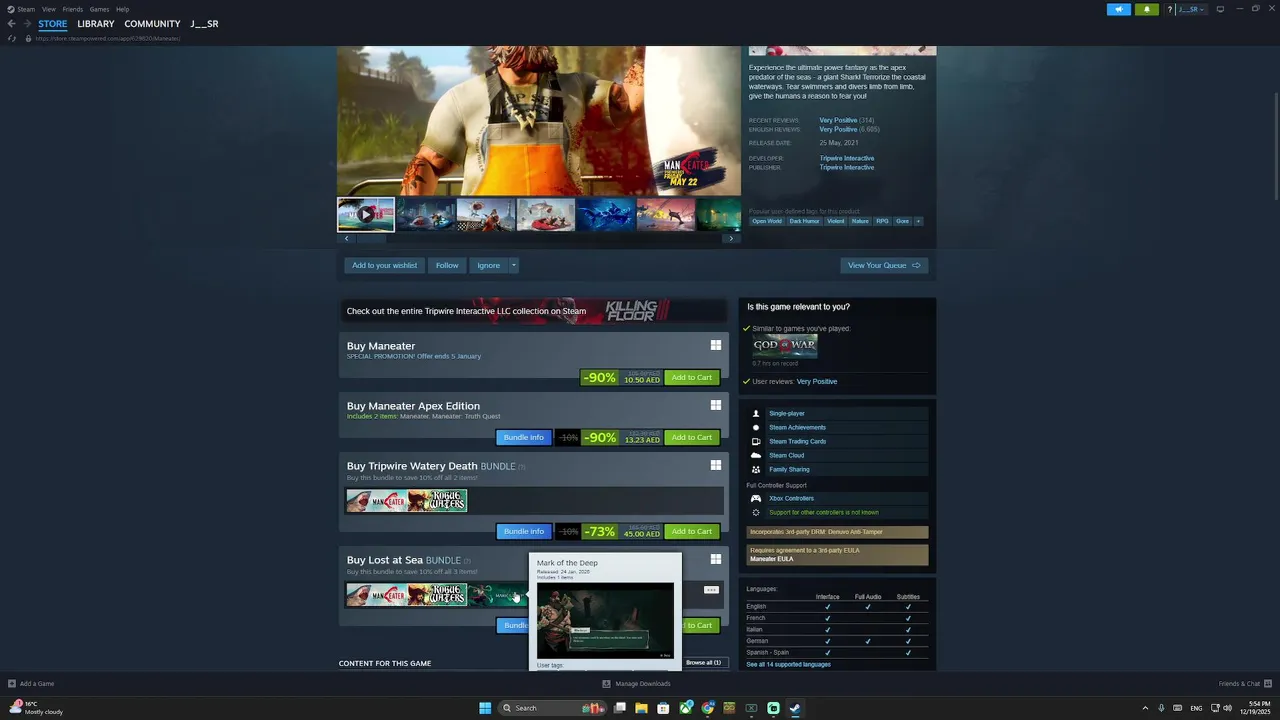
Task: Open the Dark Humor tag
Action: (804, 221)
